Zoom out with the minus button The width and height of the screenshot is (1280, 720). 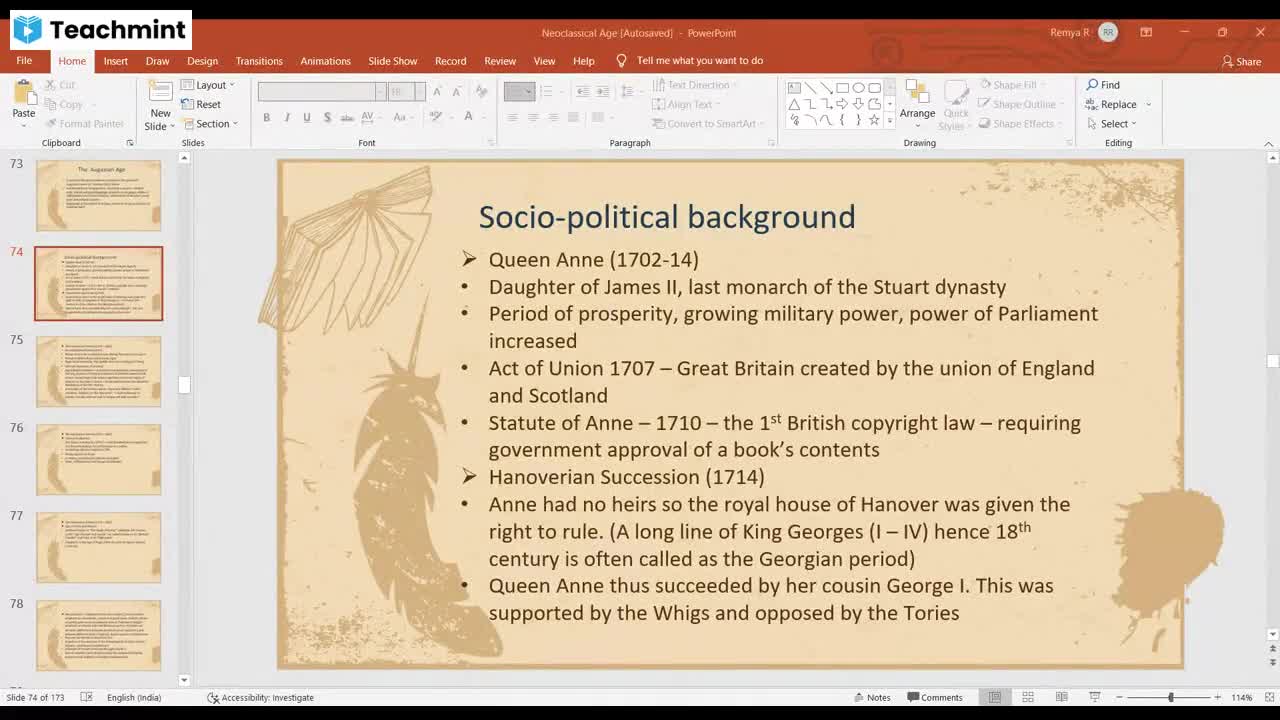(1119, 697)
